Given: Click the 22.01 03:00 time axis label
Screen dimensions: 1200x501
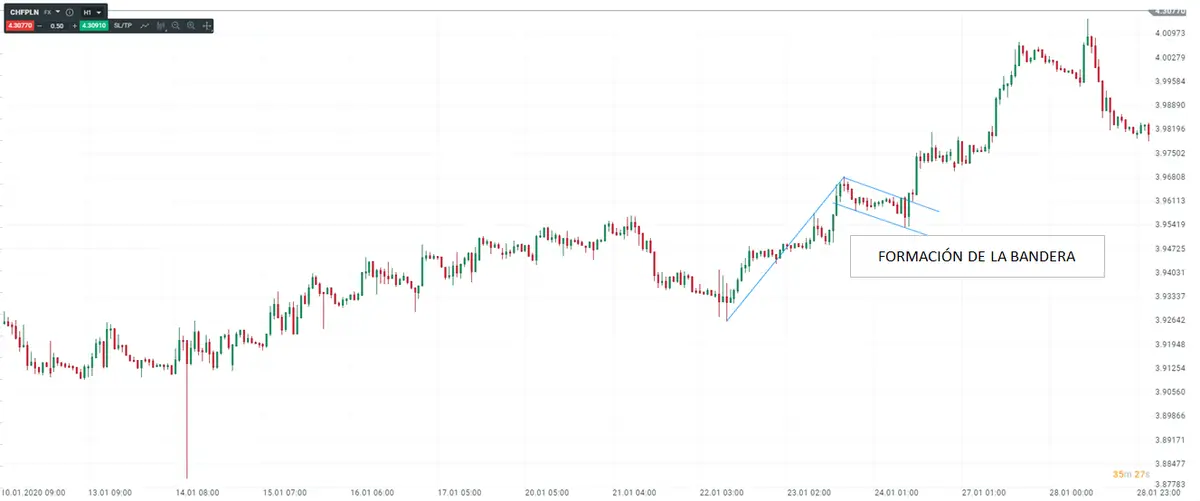Looking at the screenshot, I should coord(725,492).
